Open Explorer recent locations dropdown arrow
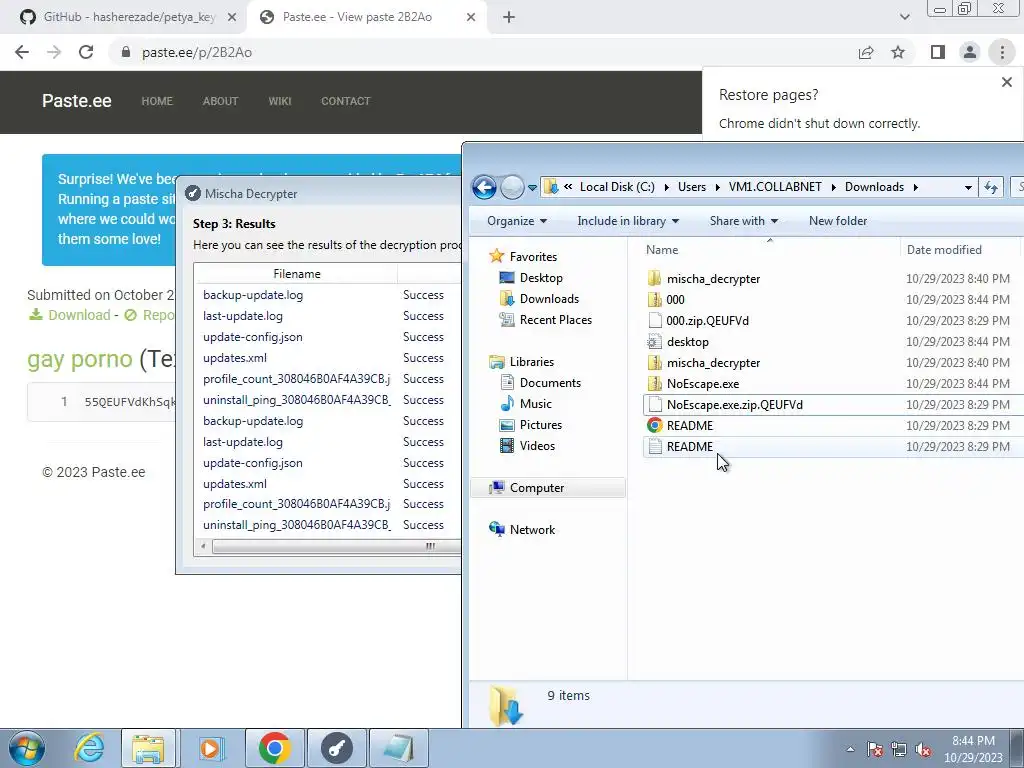Screen dimensions: 1024x768 tap(532, 188)
